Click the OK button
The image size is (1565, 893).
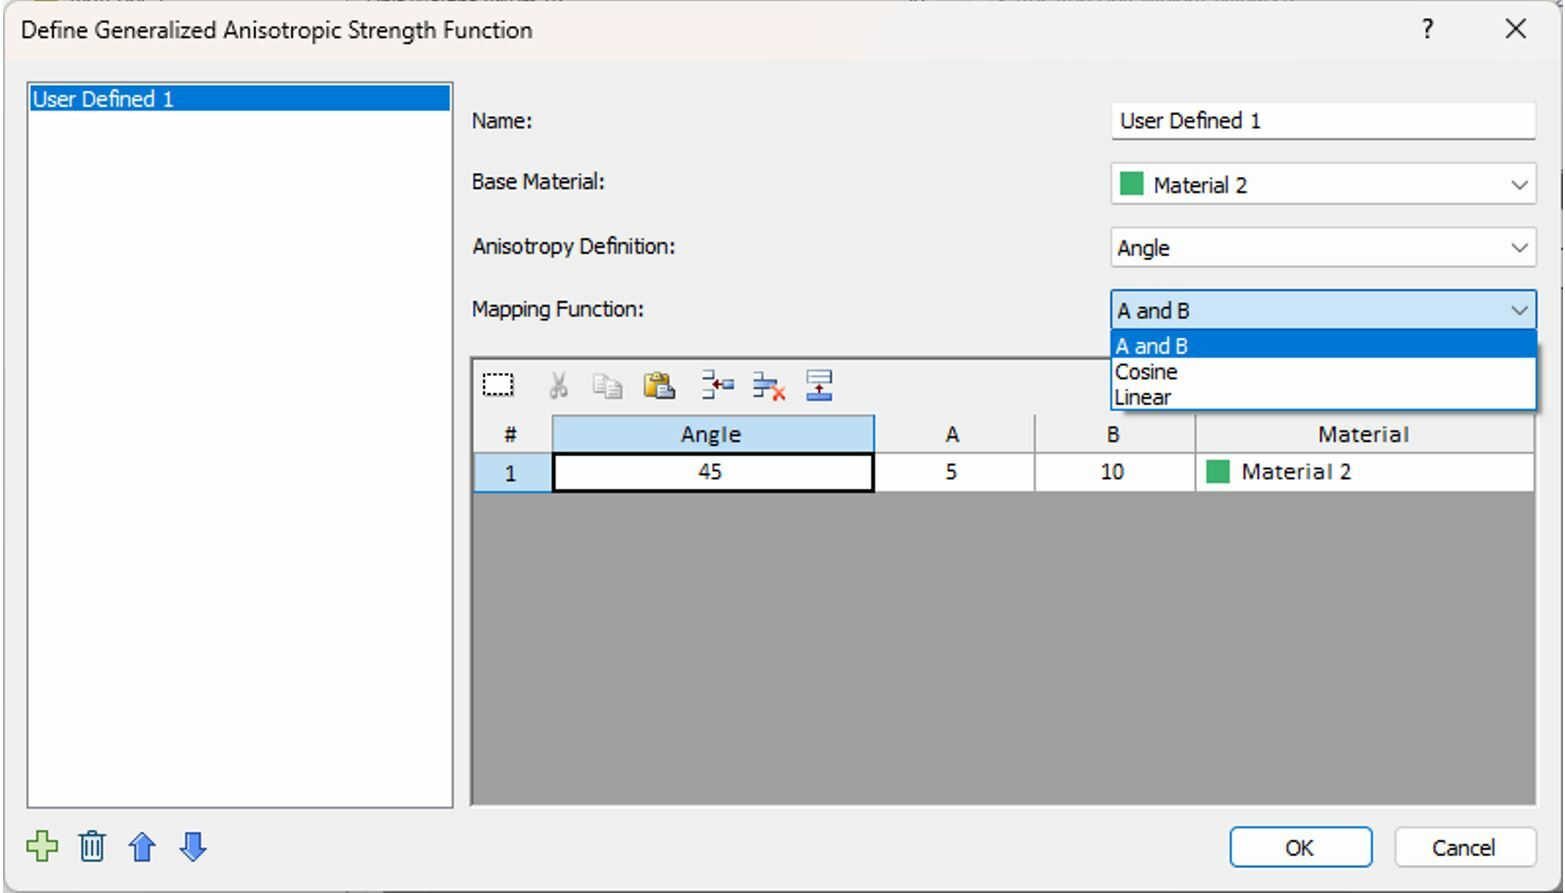(1299, 846)
